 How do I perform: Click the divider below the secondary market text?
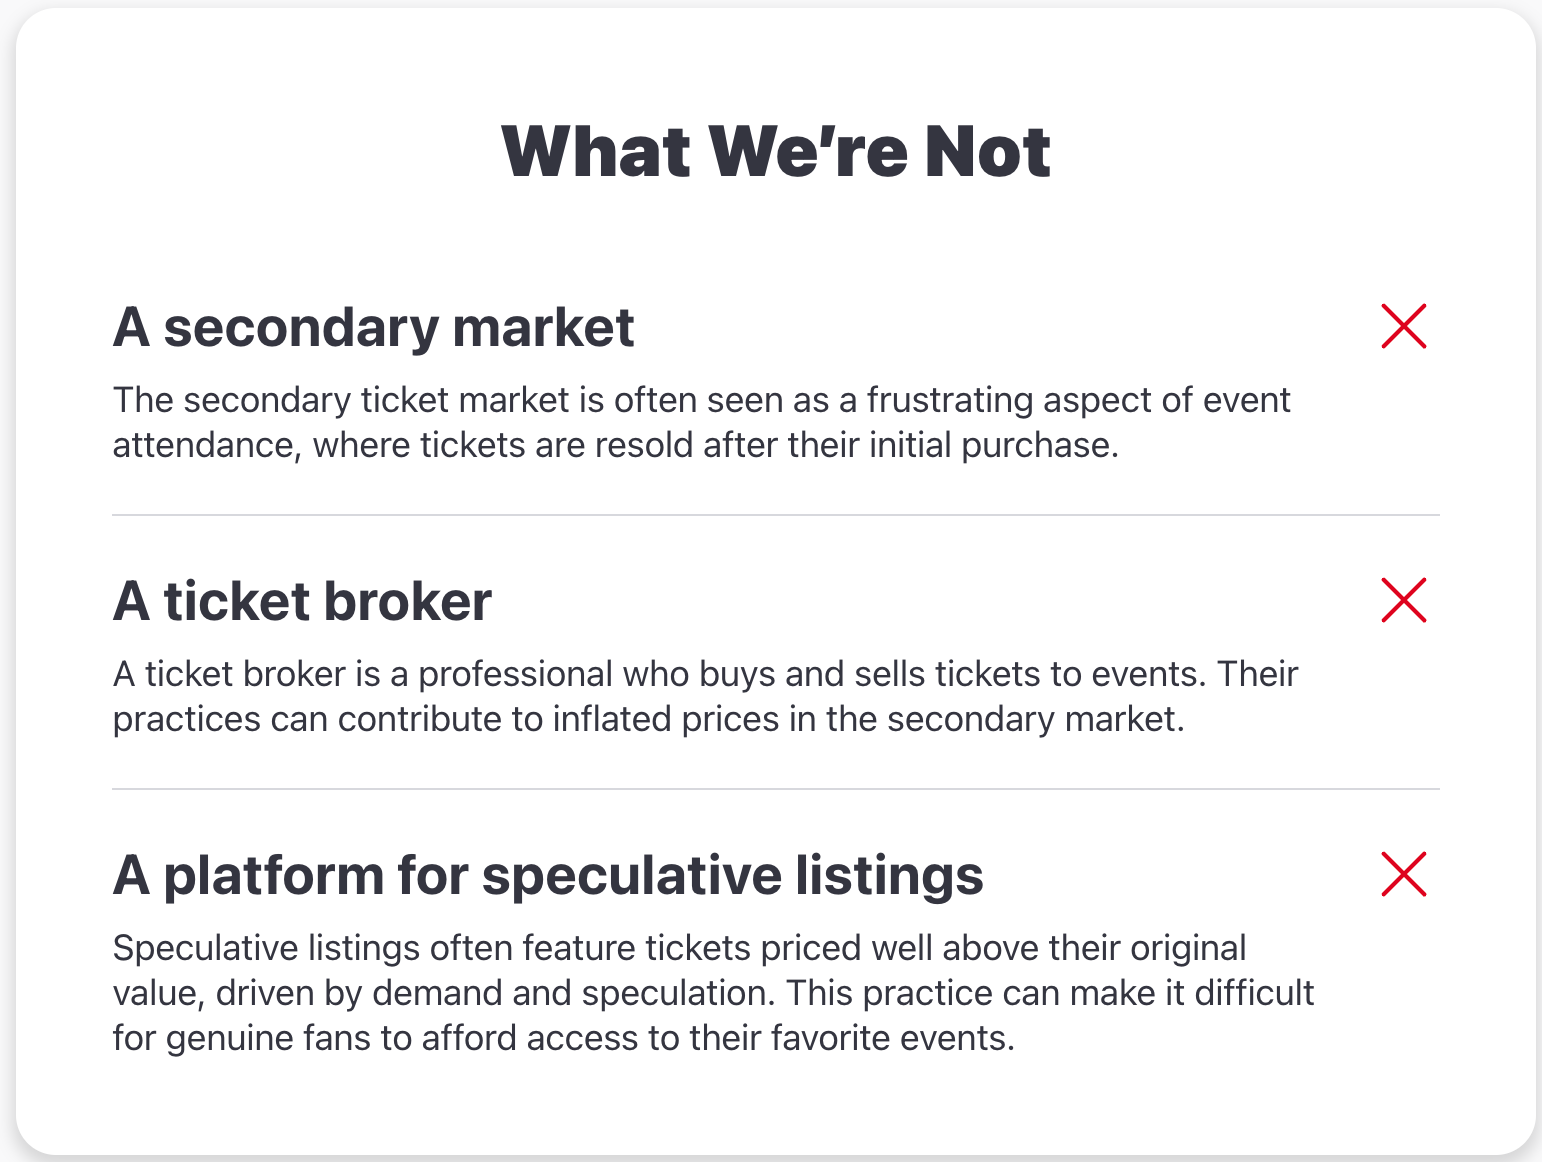point(775,515)
